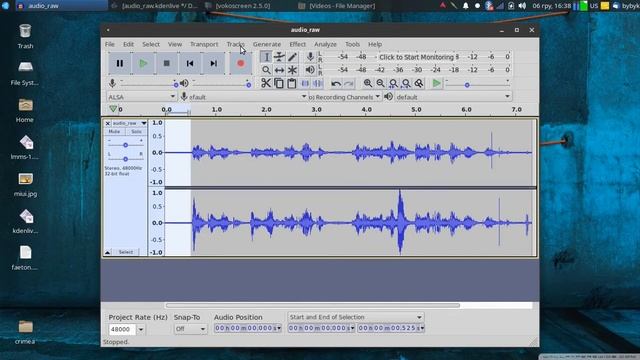This screenshot has width=640, height=360.
Task: Click the Silence audio icon
Action: coord(318,83)
